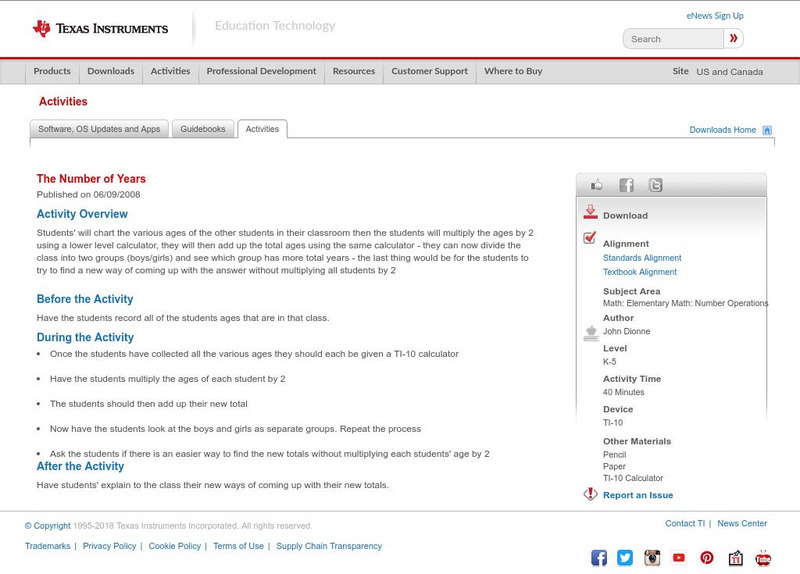800x574 pixels.
Task: Click the TI-10 Calculator materials entry
Action: pyautogui.click(x=633, y=478)
